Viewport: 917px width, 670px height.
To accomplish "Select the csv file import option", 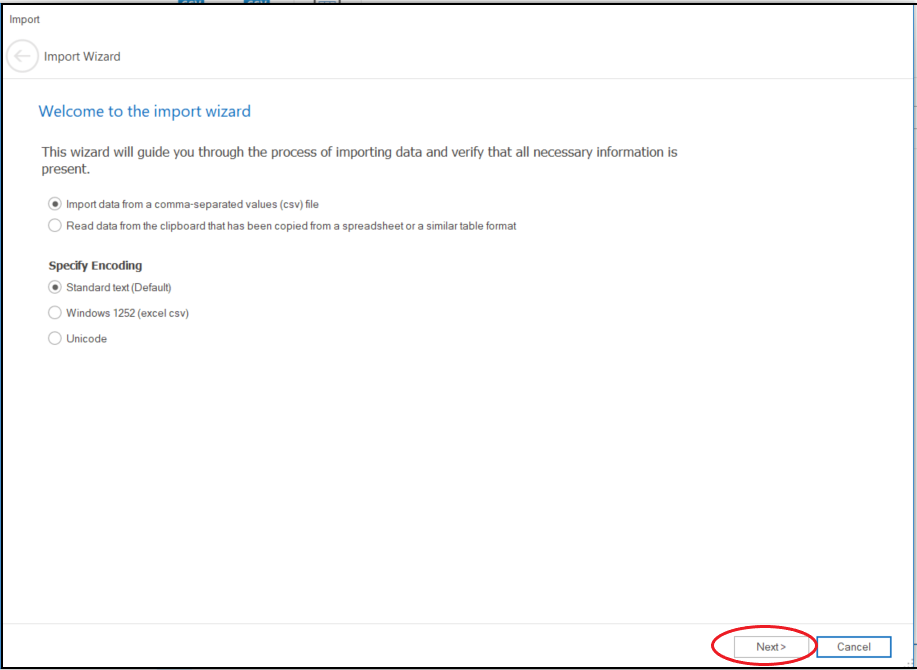I will coord(55,204).
